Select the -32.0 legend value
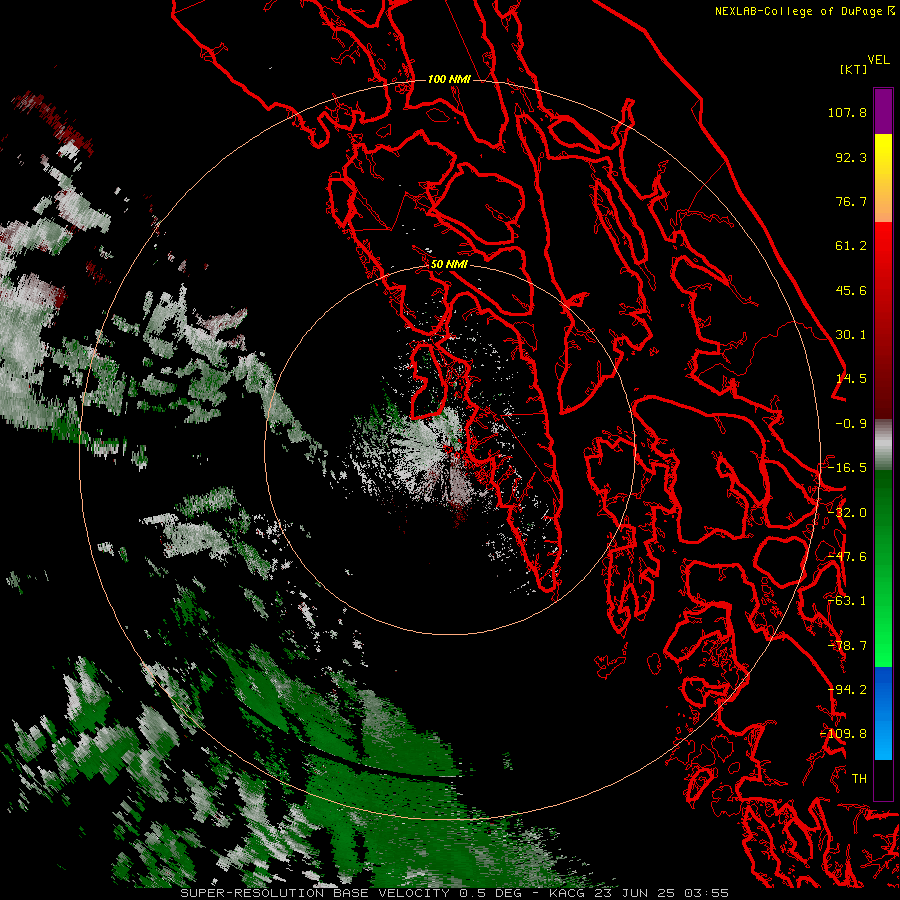 click(847, 513)
